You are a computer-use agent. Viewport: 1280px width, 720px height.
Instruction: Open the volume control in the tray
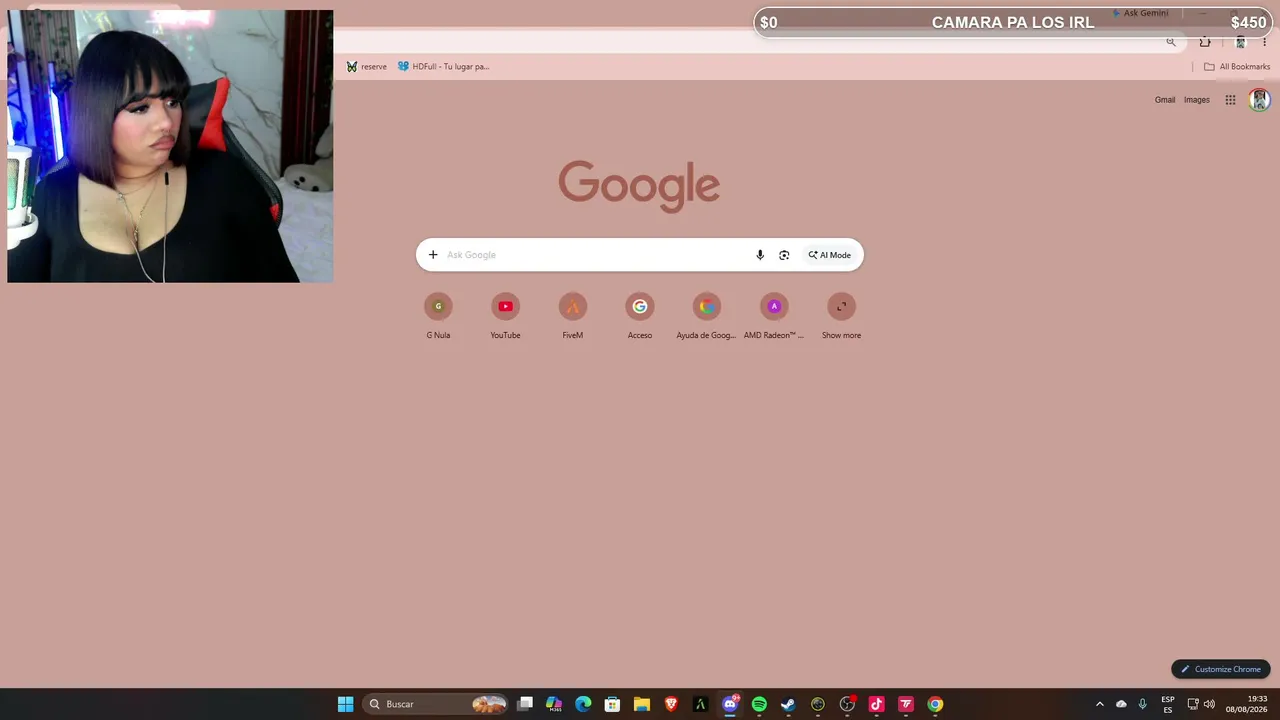(x=1209, y=704)
